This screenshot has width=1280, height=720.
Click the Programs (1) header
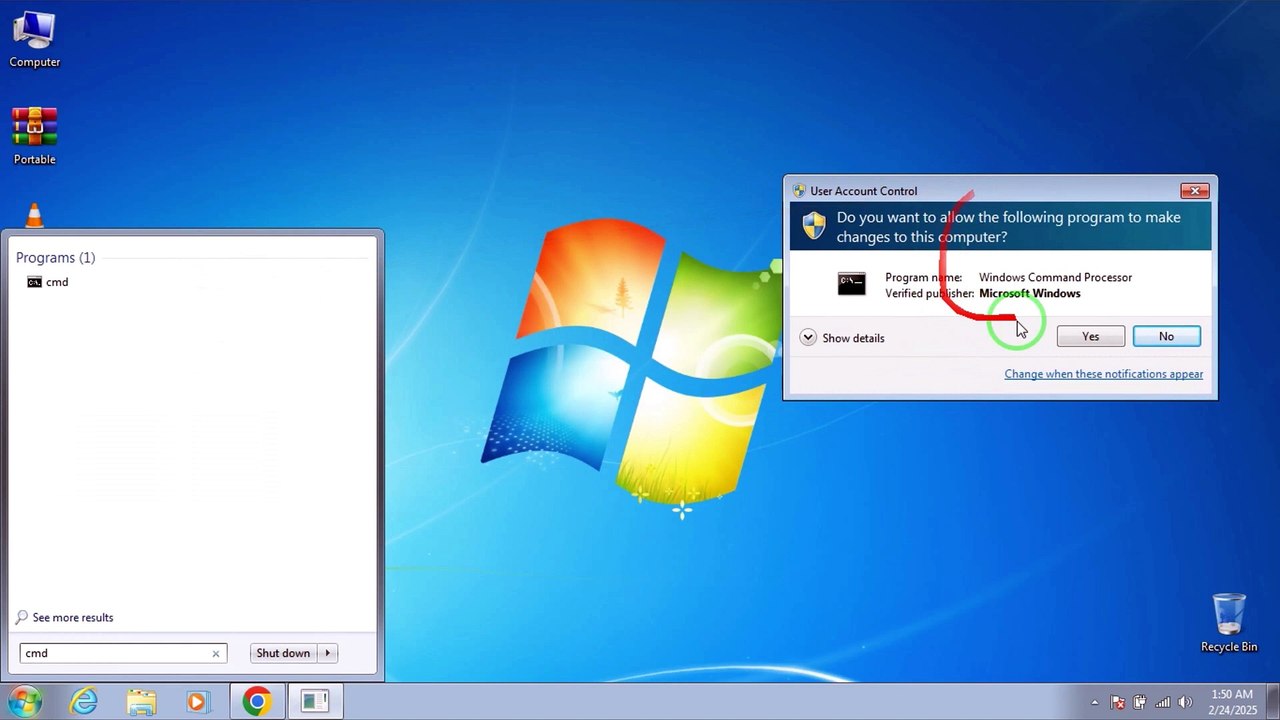56,258
